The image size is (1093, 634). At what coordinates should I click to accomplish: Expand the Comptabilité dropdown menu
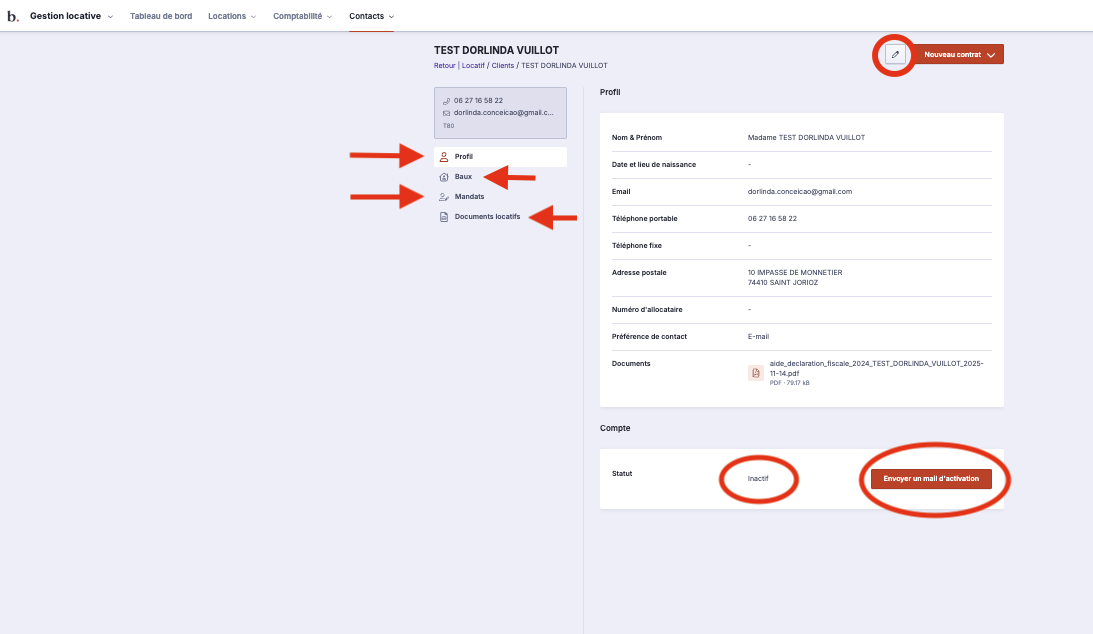coord(303,16)
